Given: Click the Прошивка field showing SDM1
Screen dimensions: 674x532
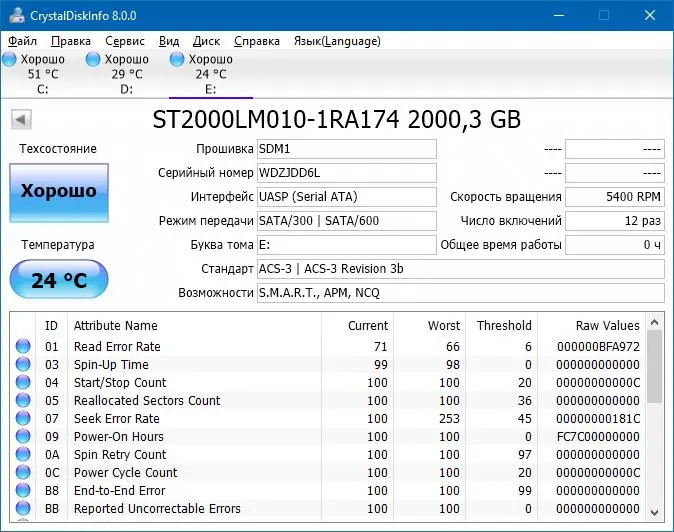Looking at the screenshot, I should [347, 149].
